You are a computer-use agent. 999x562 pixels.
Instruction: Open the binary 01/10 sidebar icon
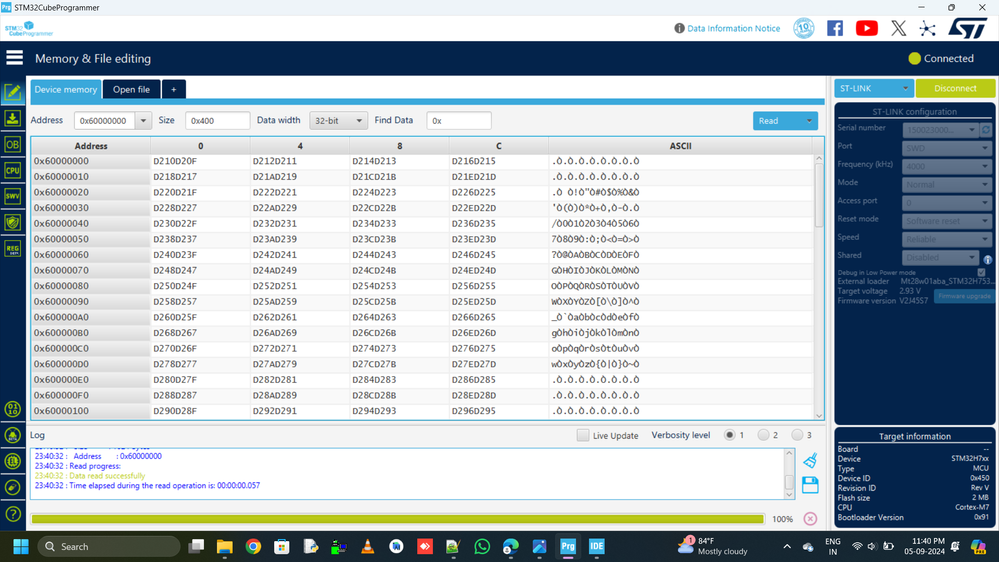[13, 409]
